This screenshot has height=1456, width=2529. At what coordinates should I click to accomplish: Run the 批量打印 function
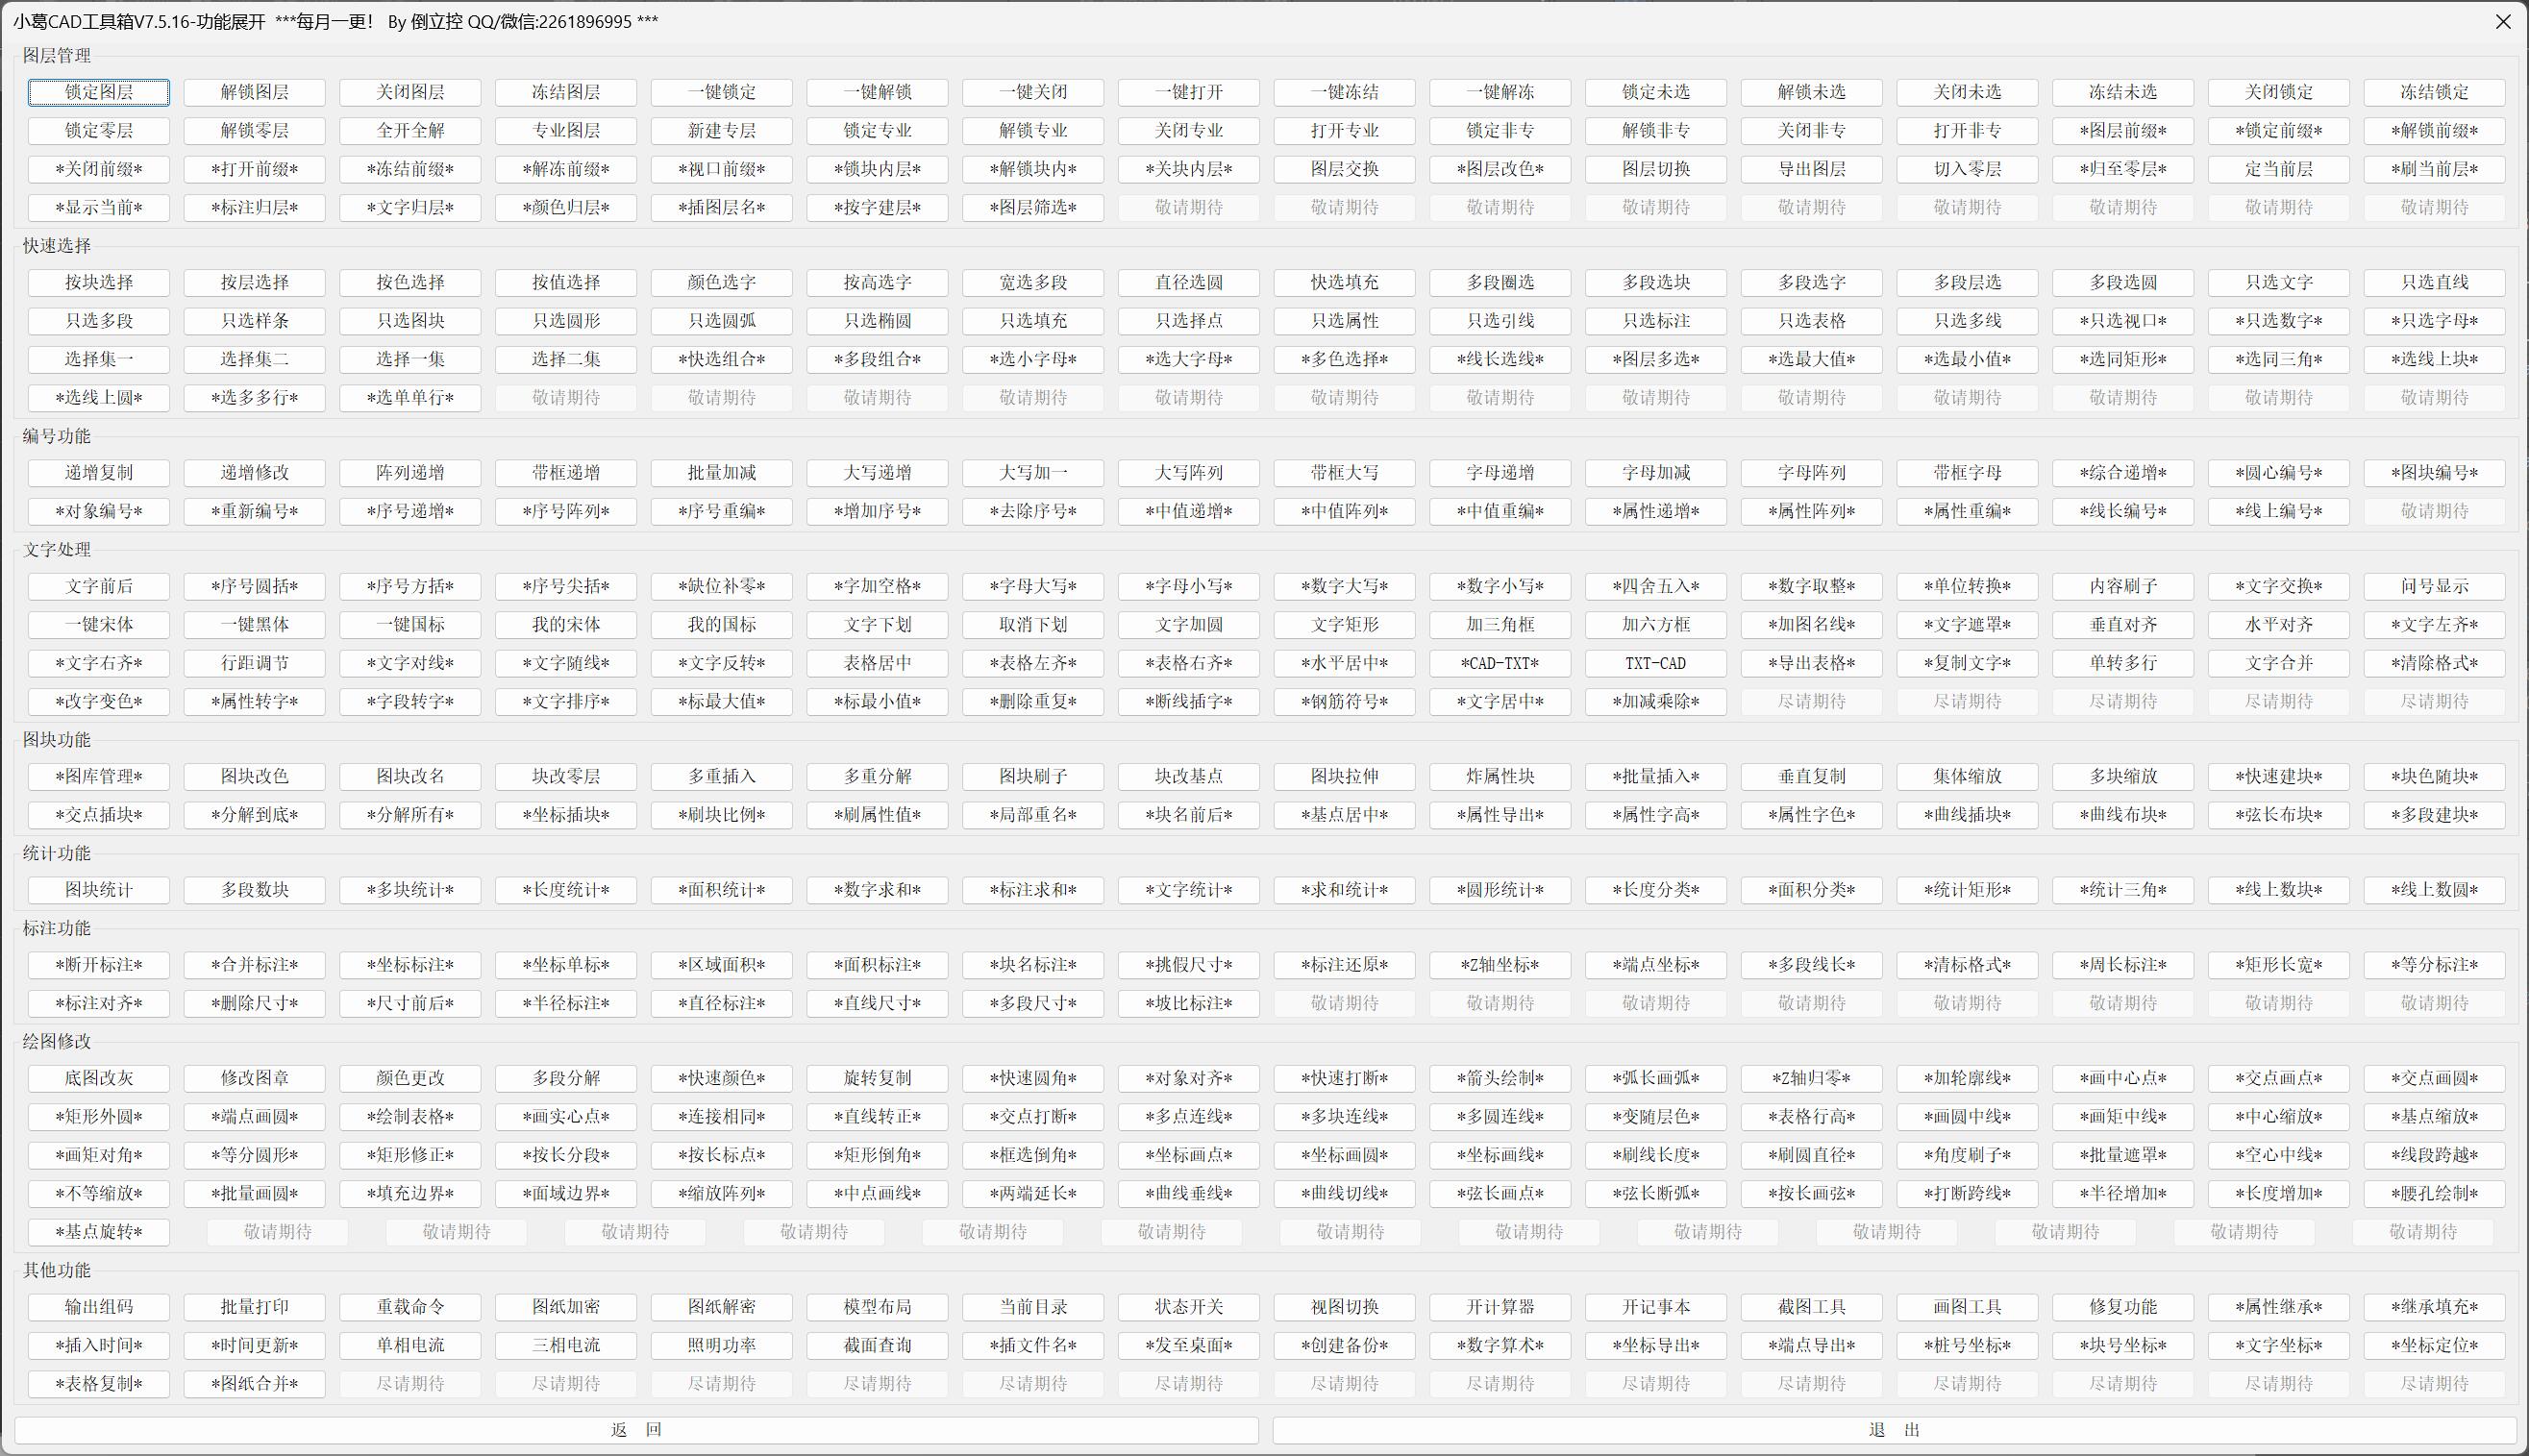255,1307
